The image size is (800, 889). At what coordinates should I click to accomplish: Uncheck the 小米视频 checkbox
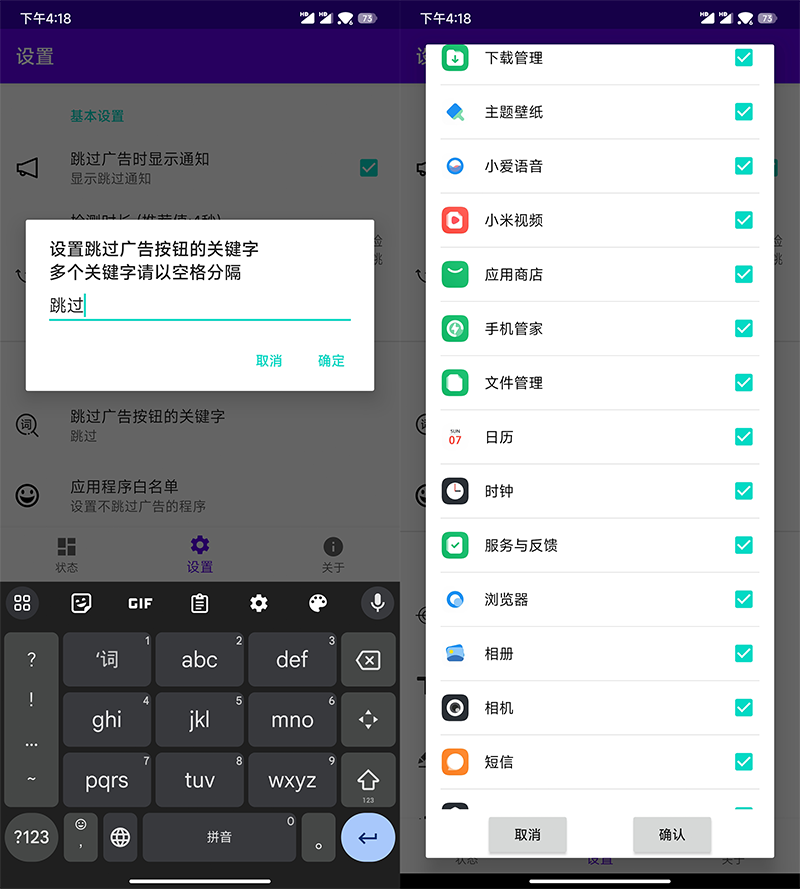(743, 220)
